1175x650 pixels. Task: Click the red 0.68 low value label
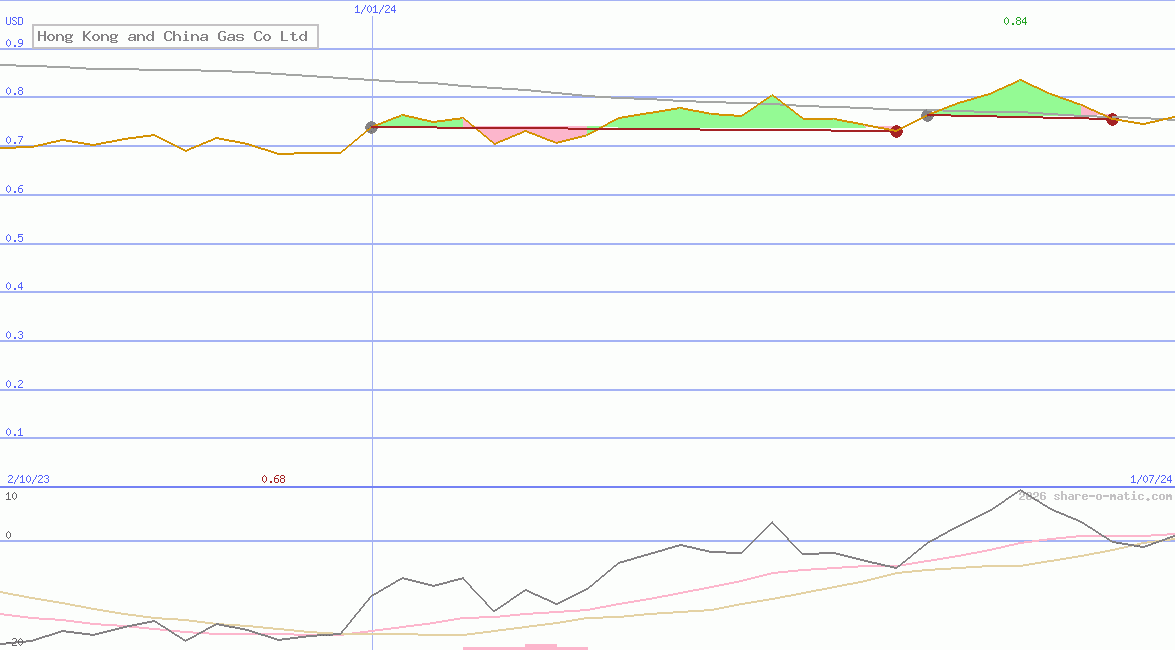tap(274, 479)
